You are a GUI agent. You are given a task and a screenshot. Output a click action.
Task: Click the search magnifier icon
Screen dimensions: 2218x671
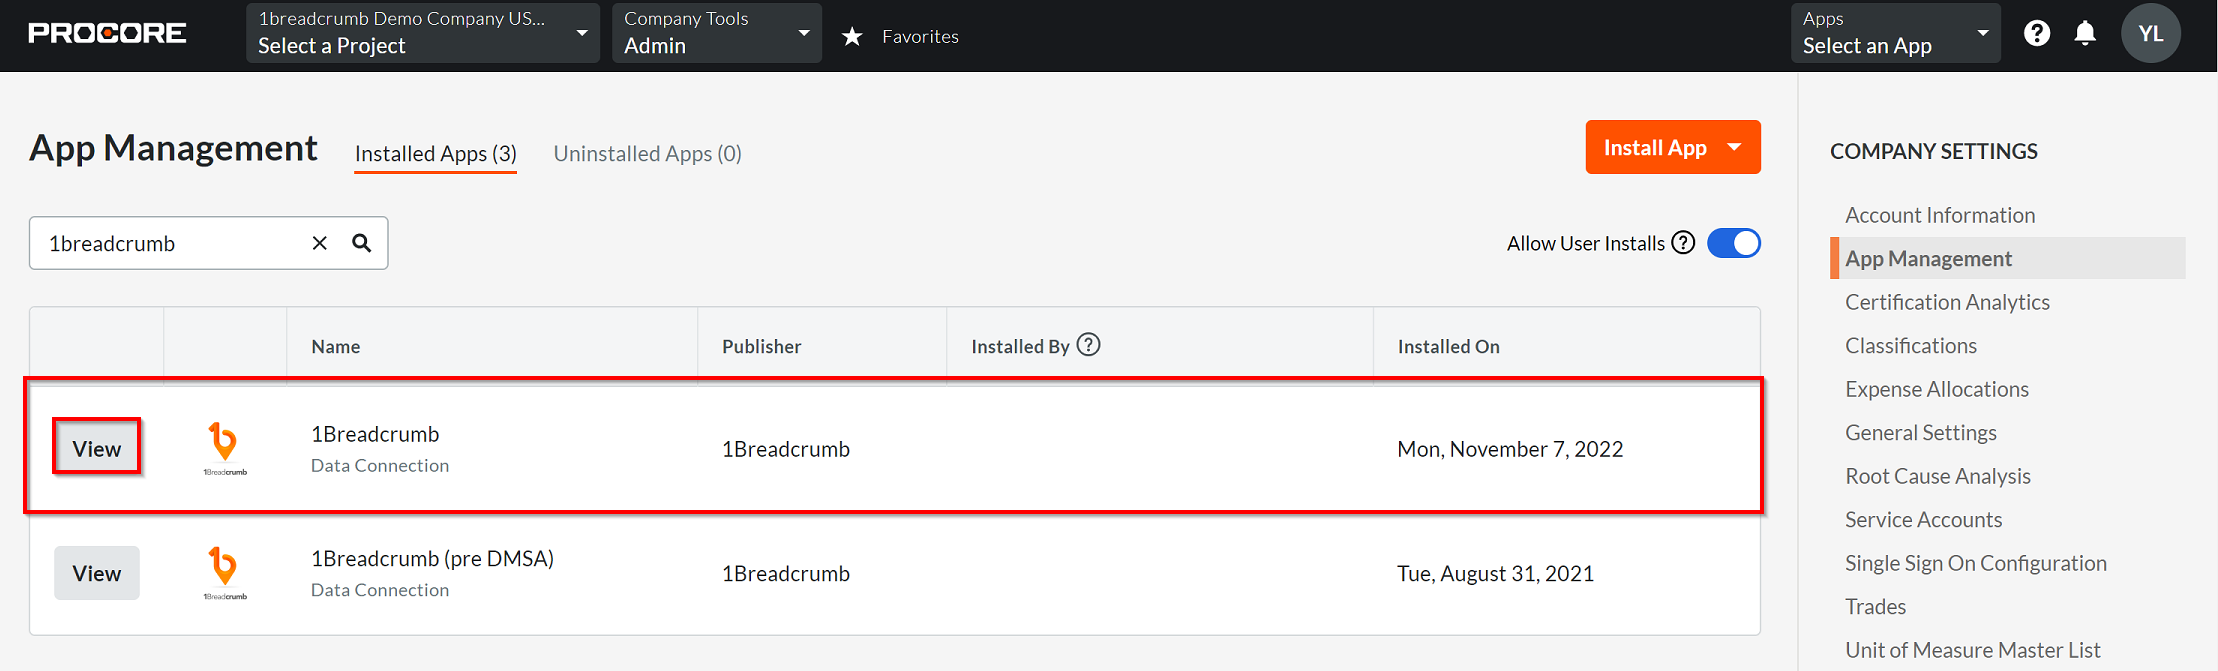[x=362, y=243]
